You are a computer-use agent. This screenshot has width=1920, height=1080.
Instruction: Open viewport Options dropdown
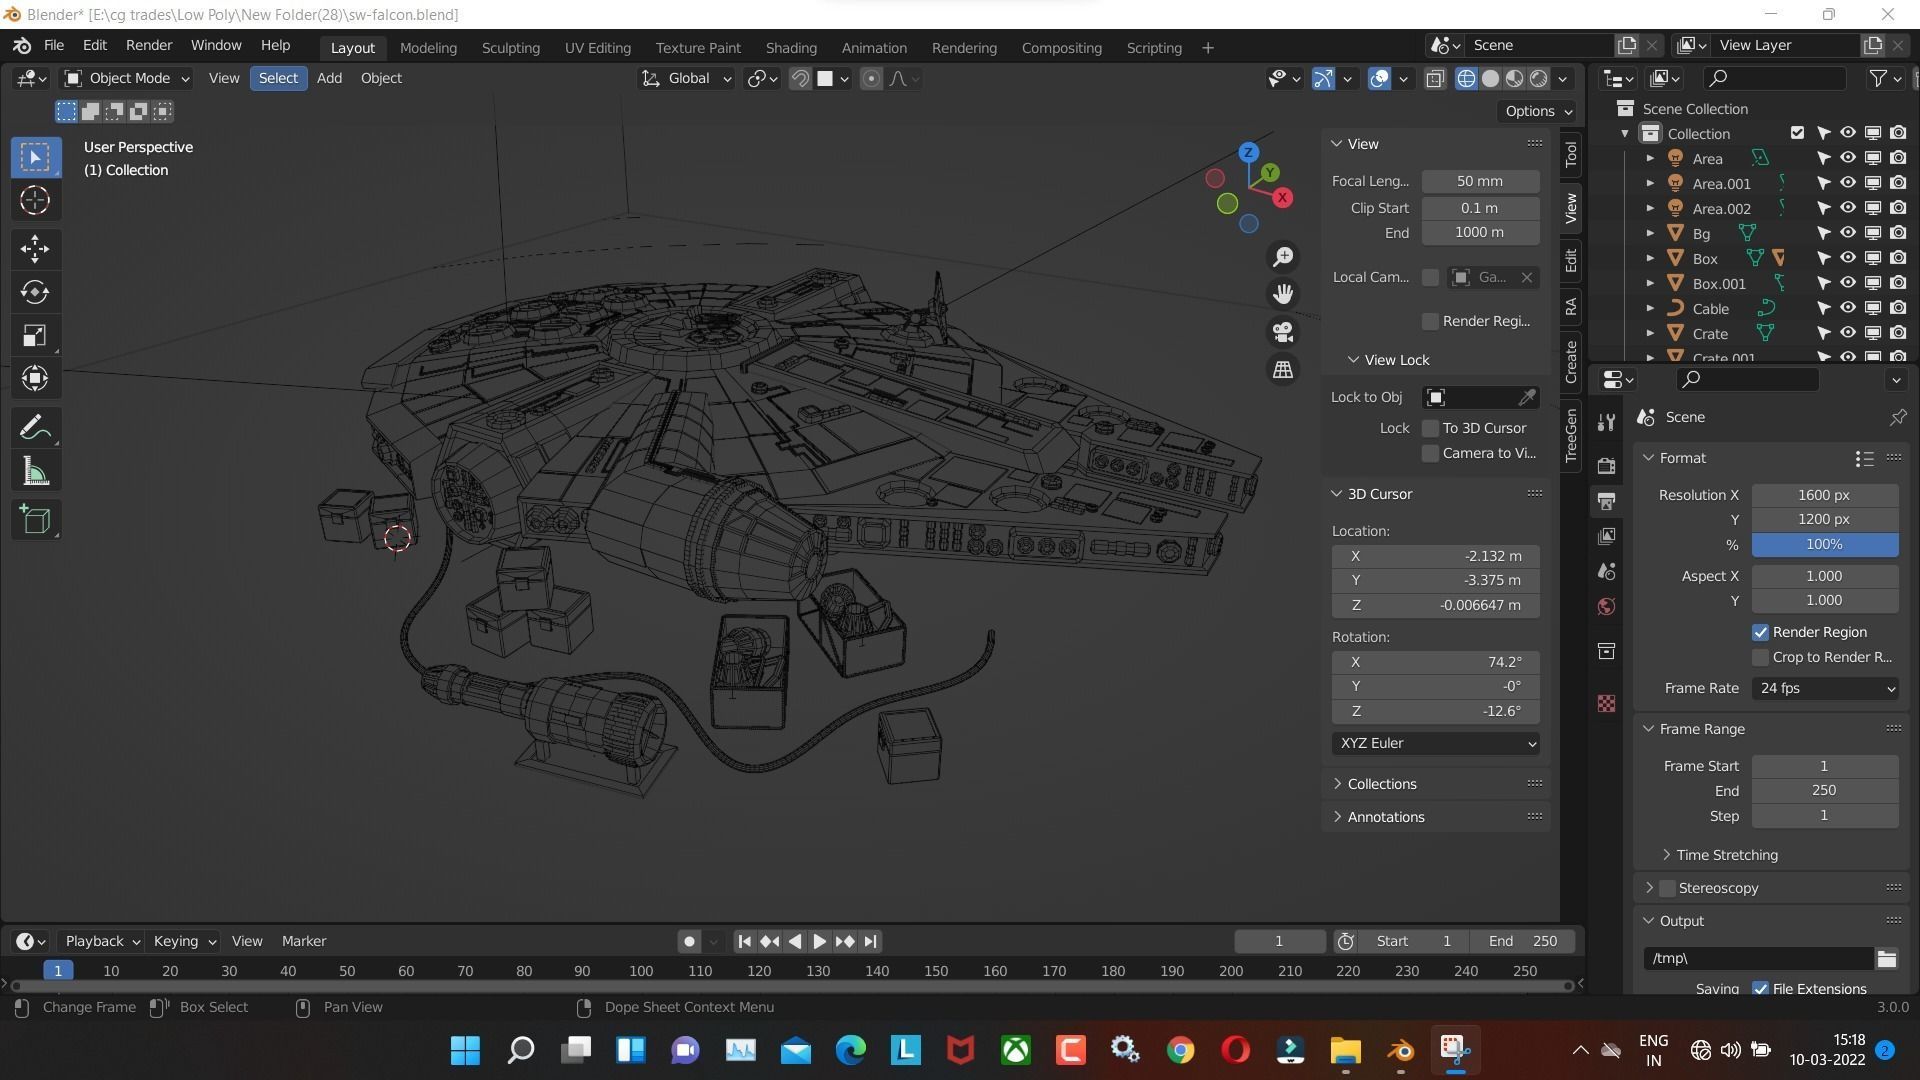(1538, 111)
